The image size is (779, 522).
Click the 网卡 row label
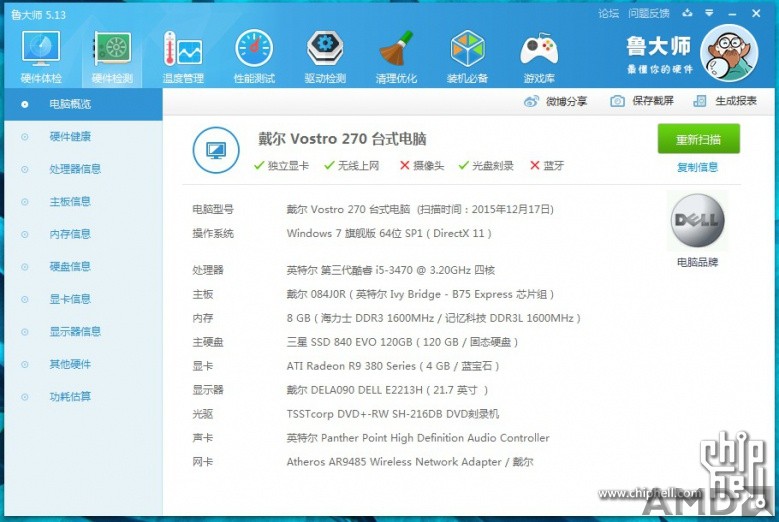(203, 462)
